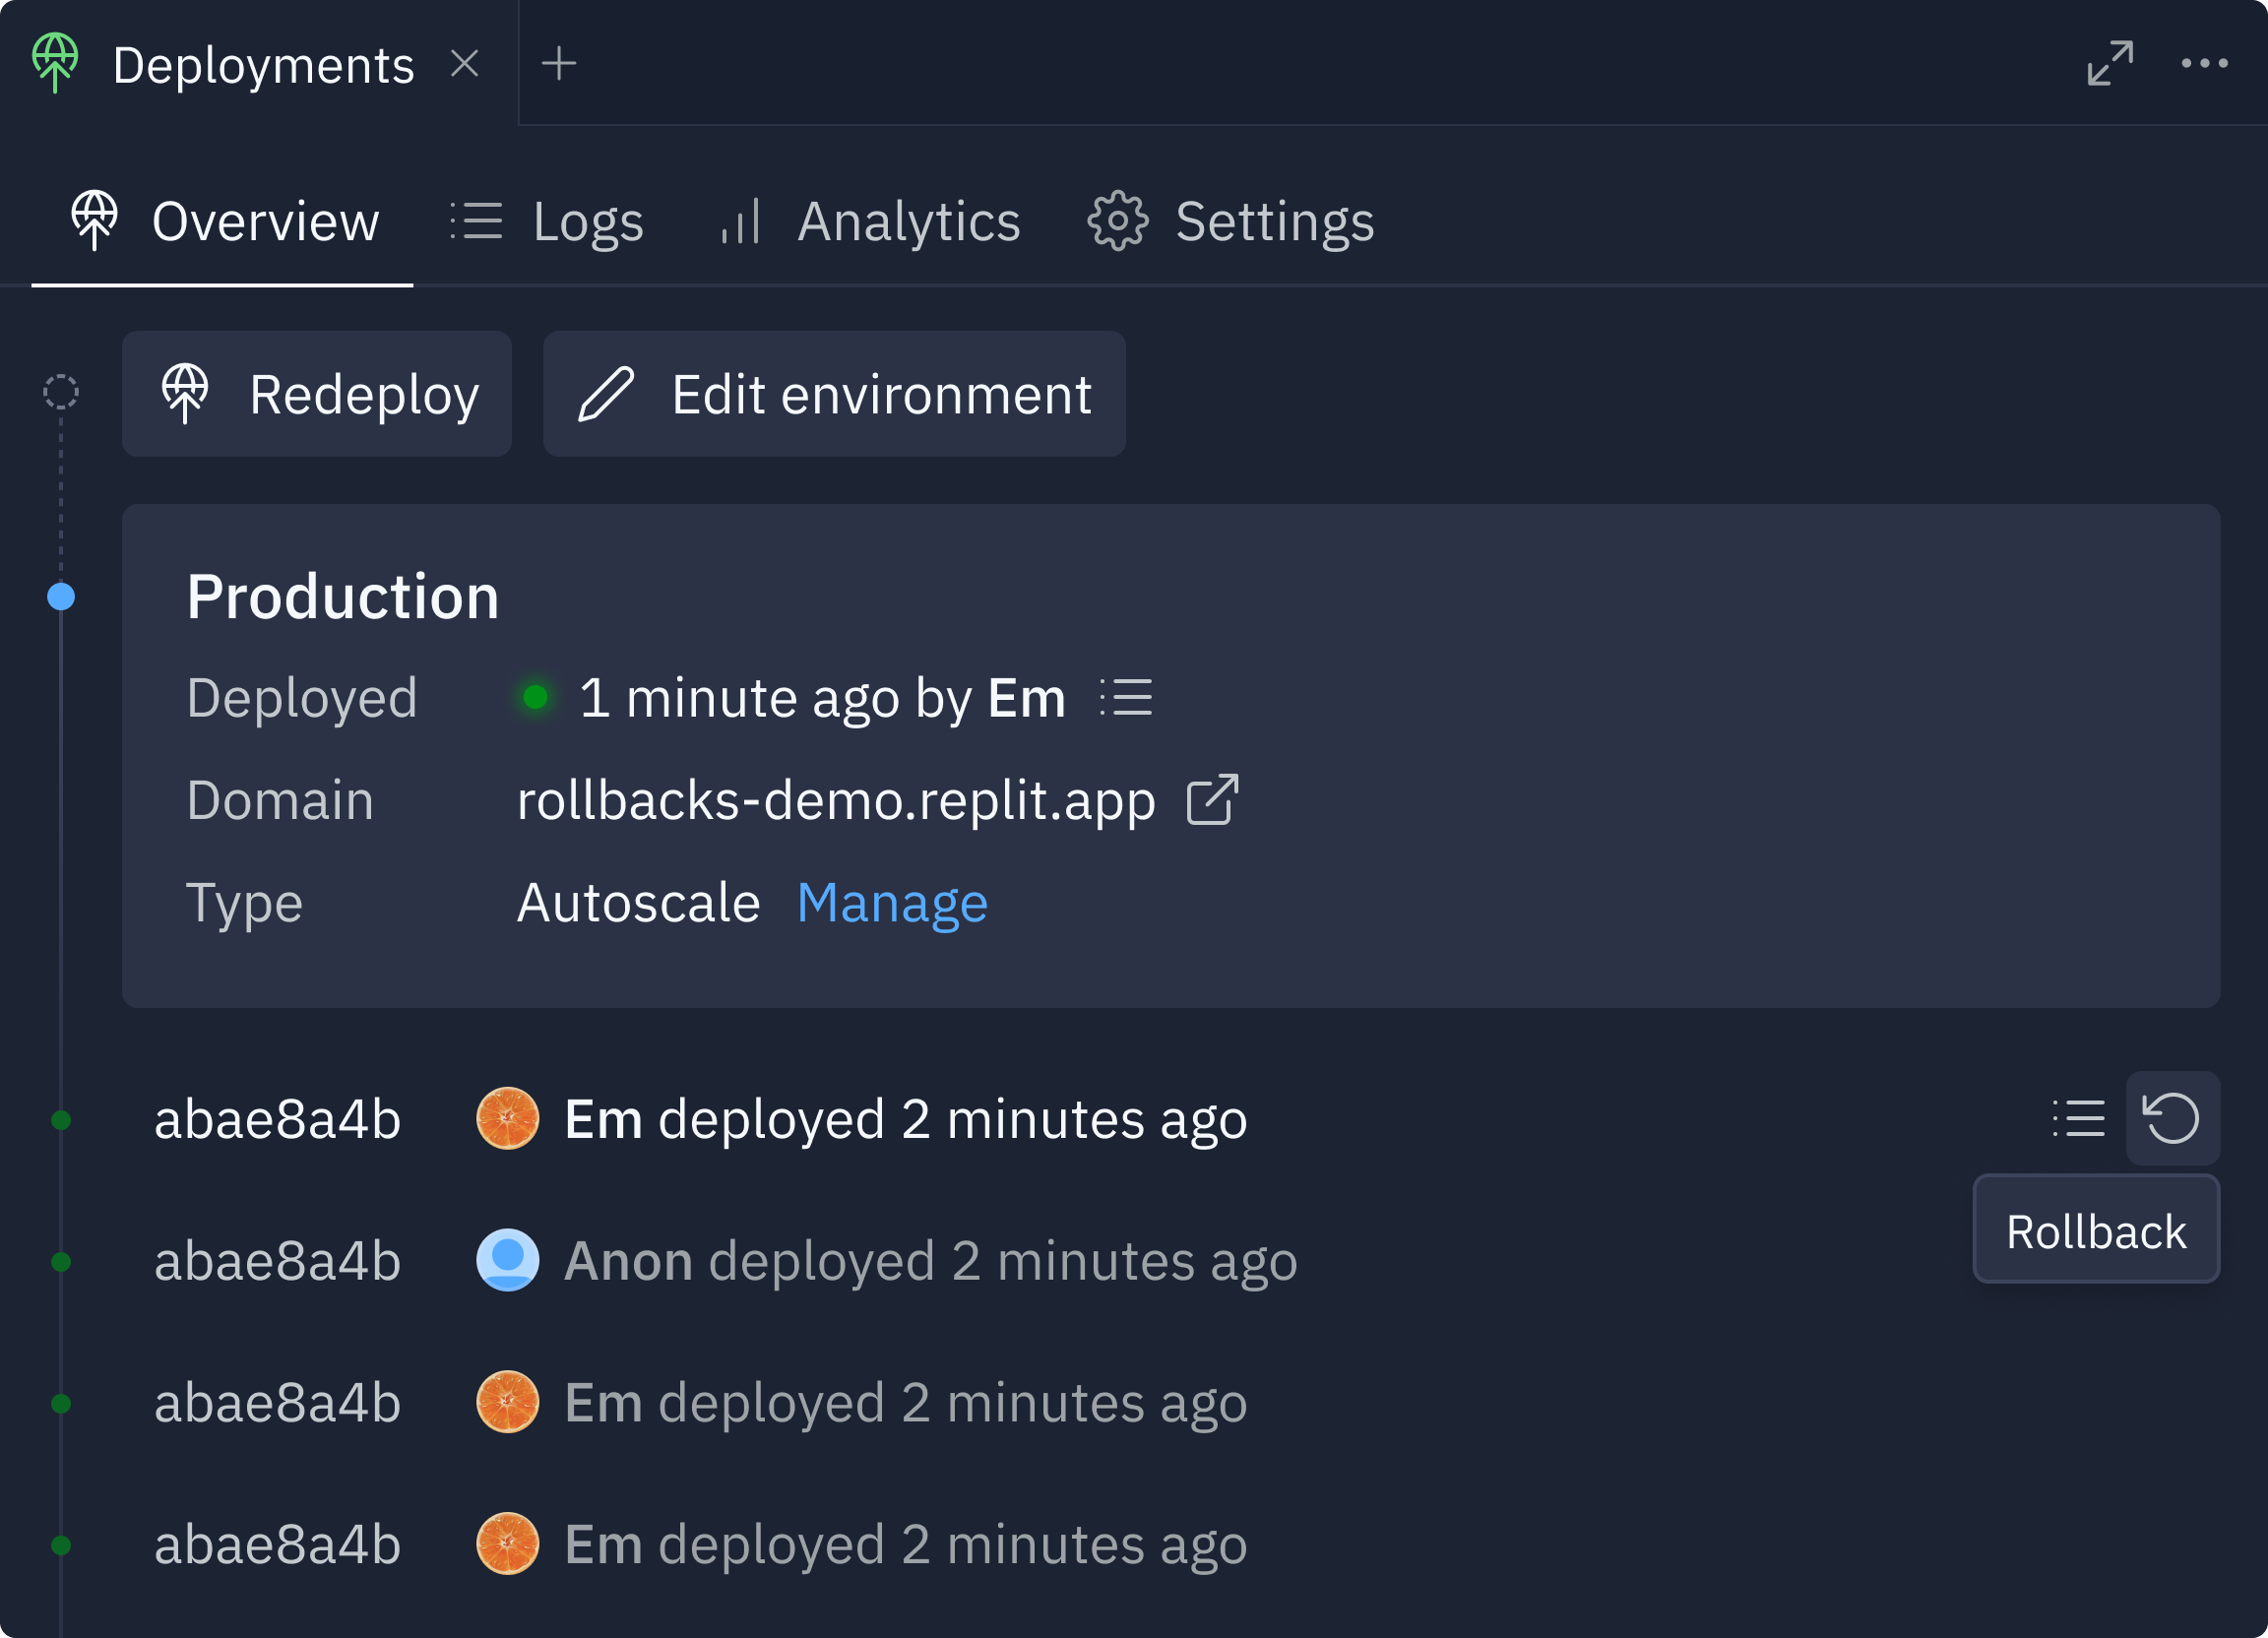Screen dimensions: 2268x1638
Task: Click the Rollback tooltip label
Action: click(2095, 1231)
